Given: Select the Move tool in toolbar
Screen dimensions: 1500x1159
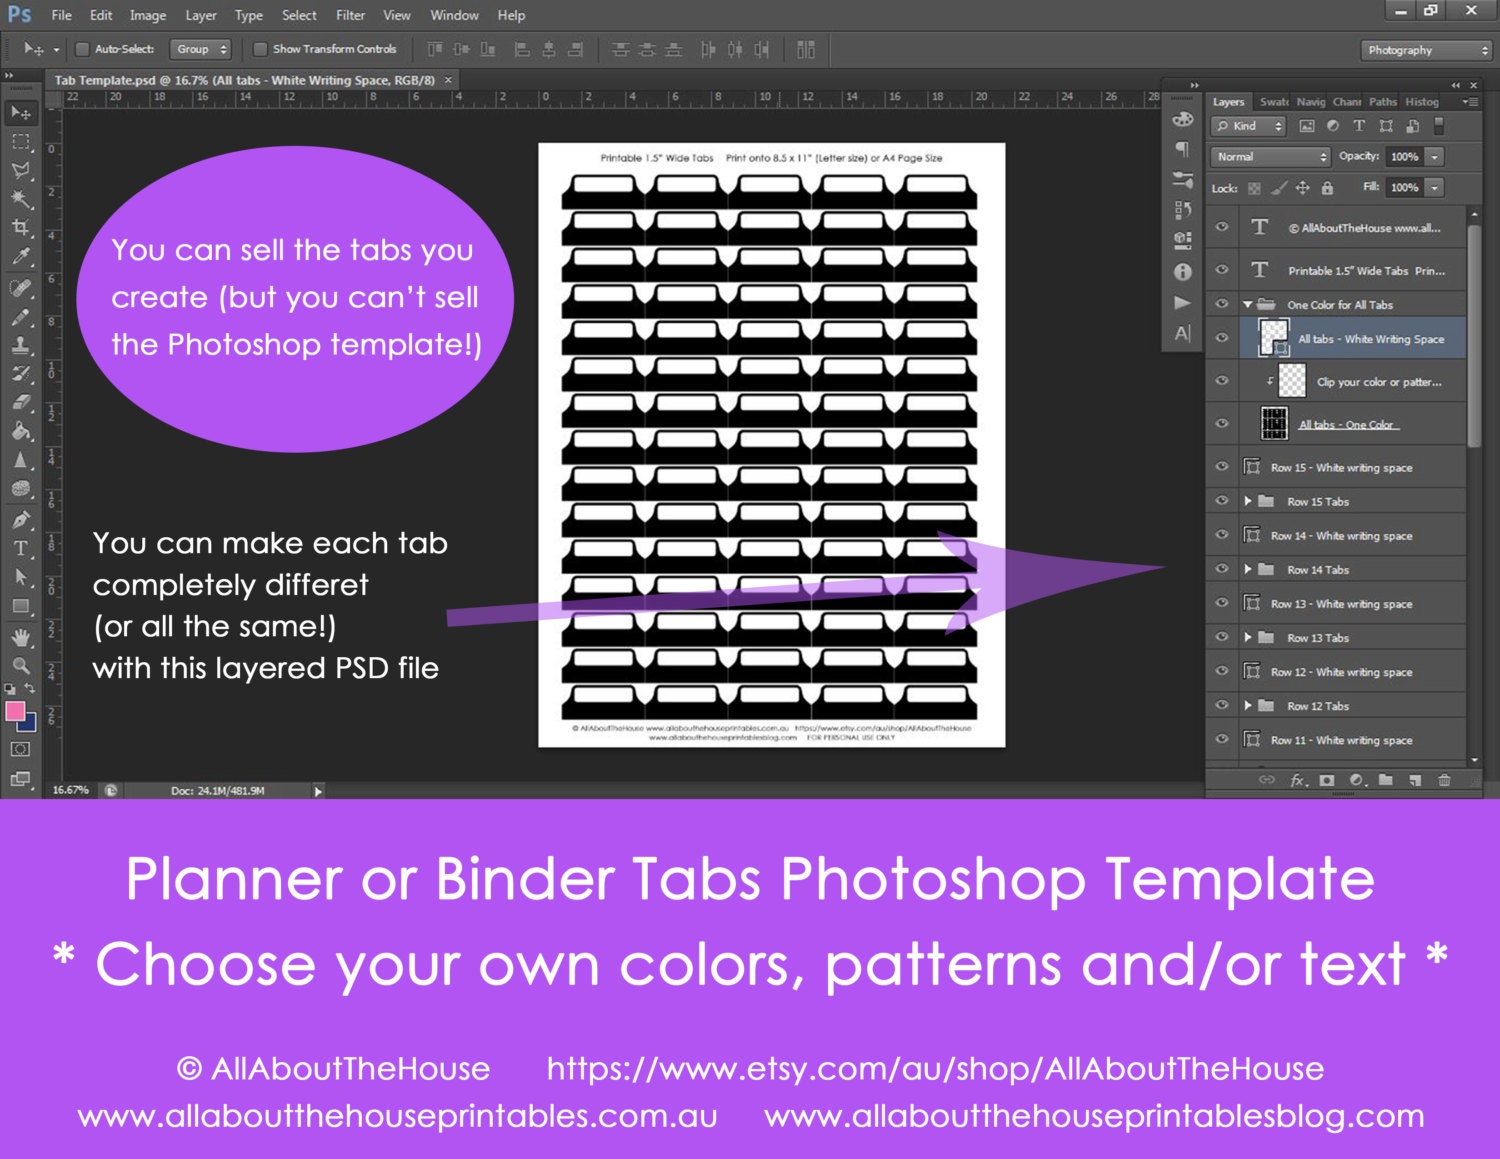Looking at the screenshot, I should (x=21, y=113).
